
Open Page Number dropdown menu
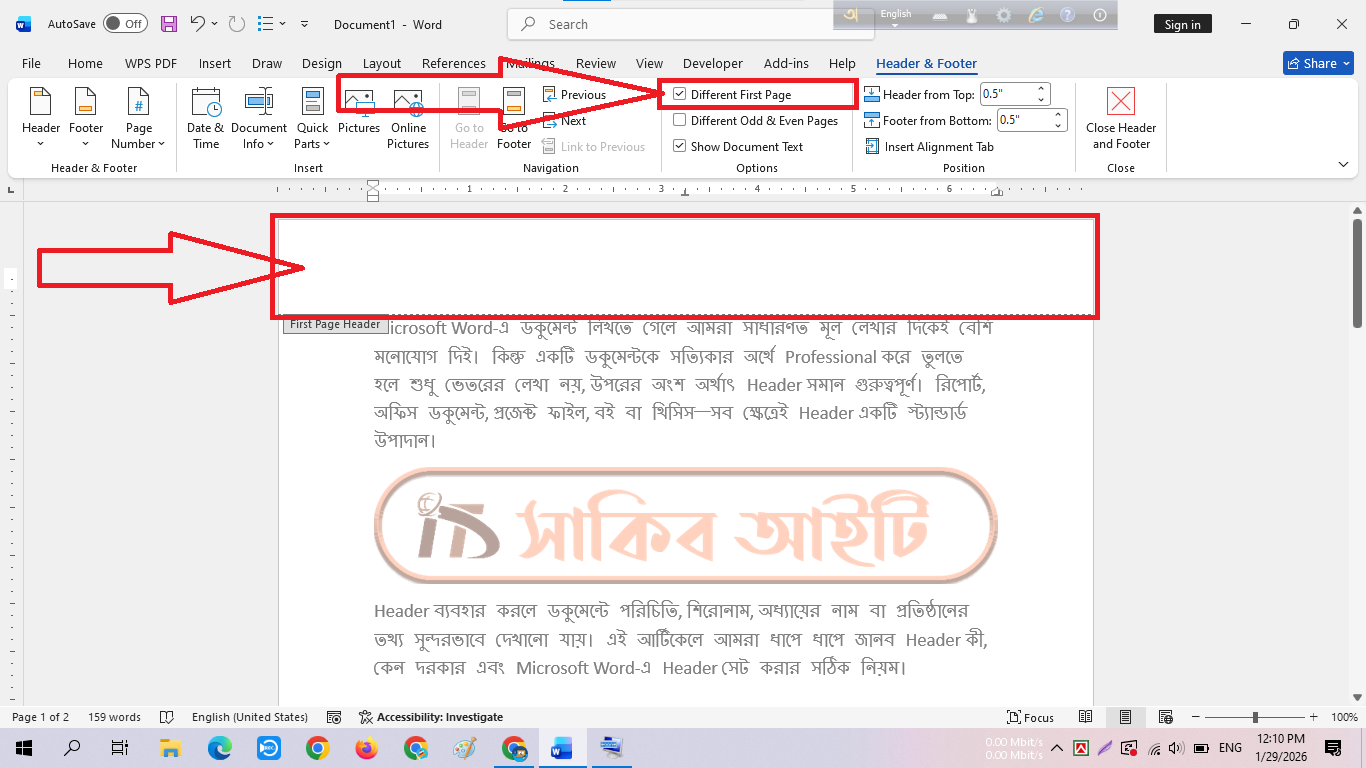[x=139, y=118]
